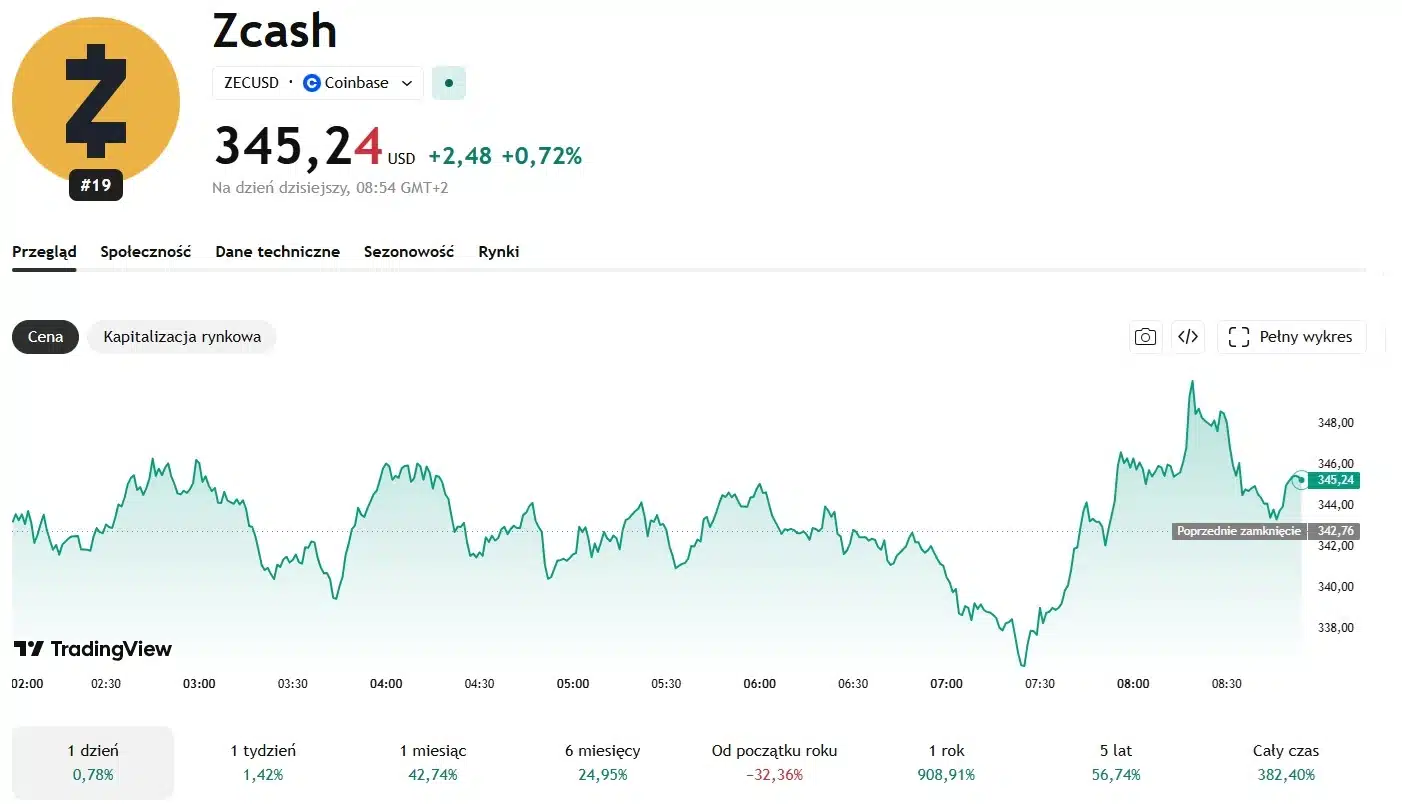Viewport: 1402px width, 804px height.
Task: Select the Cena chart toggle
Action: click(x=45, y=337)
